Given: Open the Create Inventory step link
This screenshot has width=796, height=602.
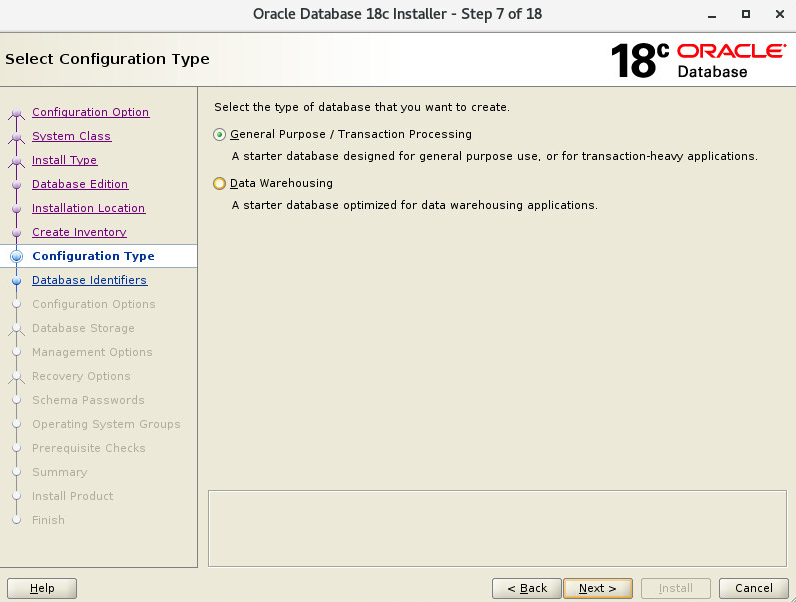Looking at the screenshot, I should coord(79,232).
